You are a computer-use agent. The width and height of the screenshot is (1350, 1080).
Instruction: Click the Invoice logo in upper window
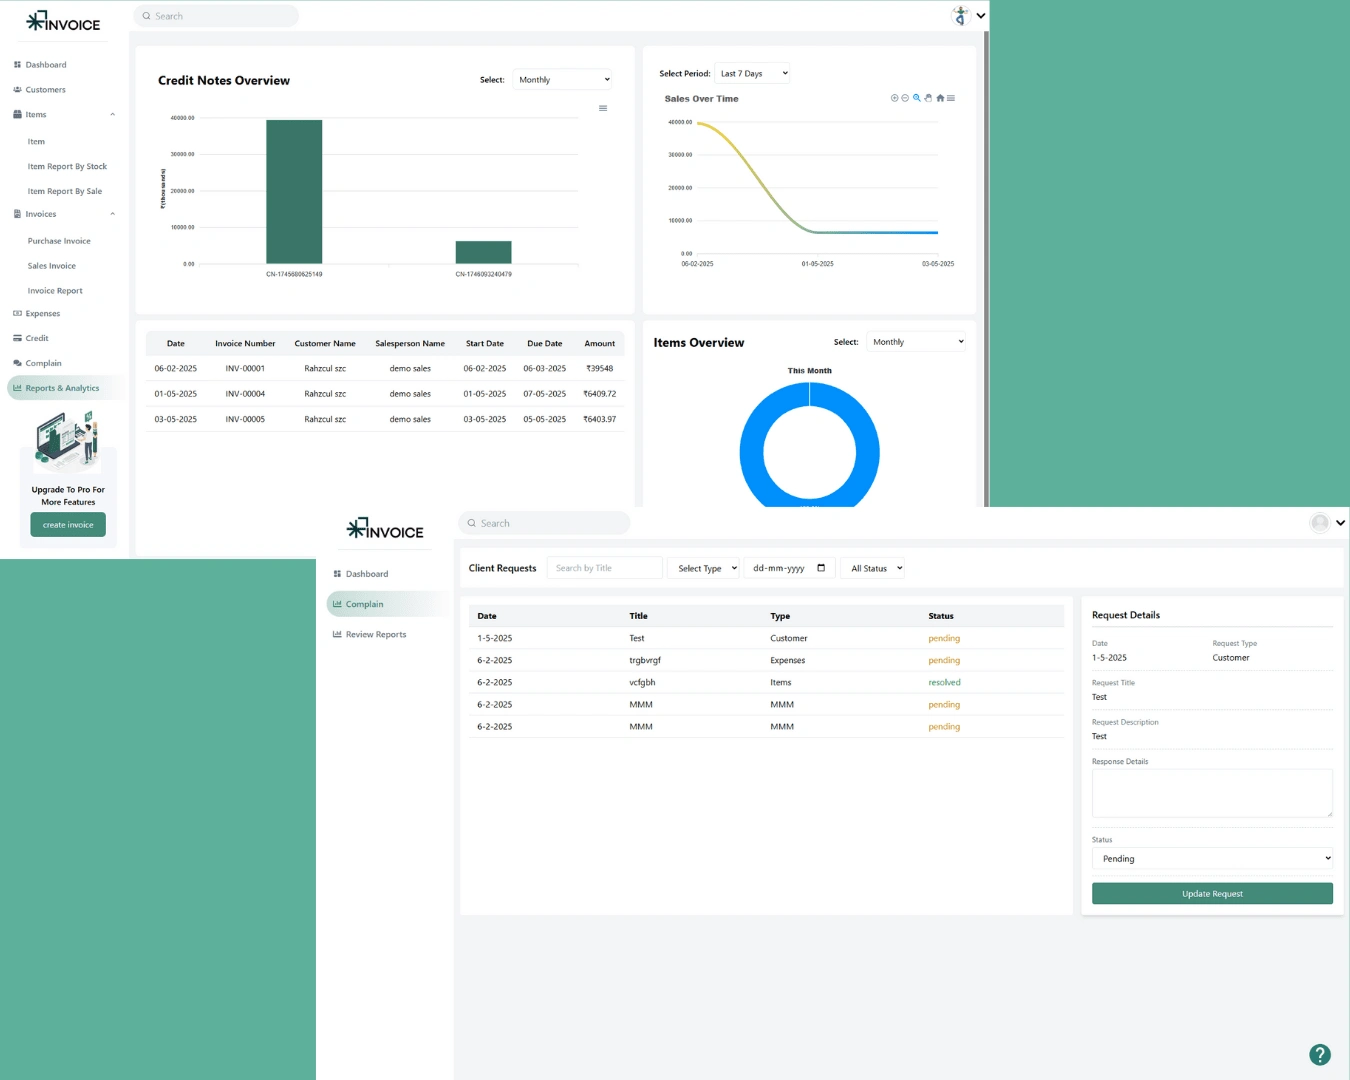63,21
